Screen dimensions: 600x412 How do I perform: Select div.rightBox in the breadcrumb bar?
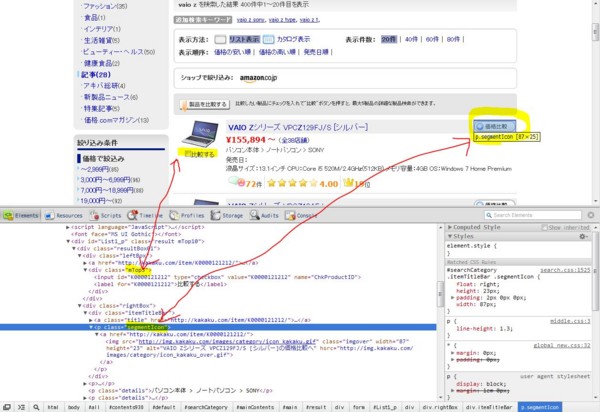[x=440, y=407]
